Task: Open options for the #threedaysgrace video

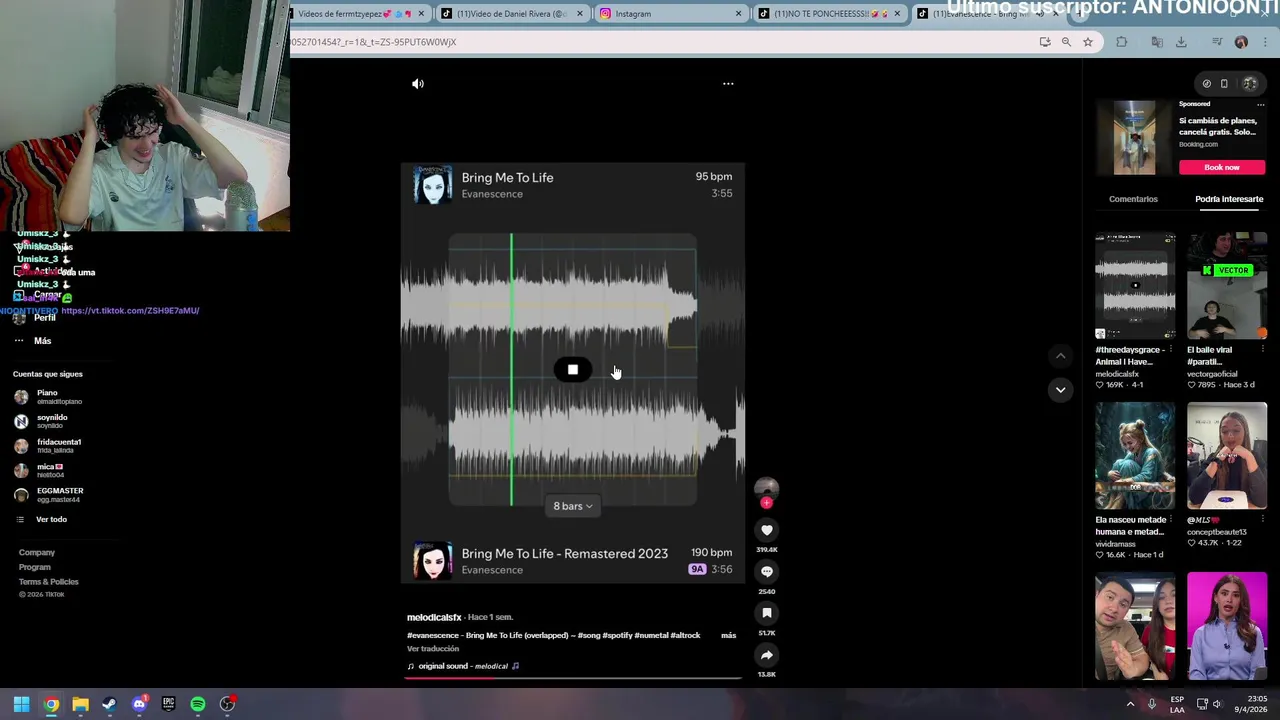Action: click(x=1172, y=350)
